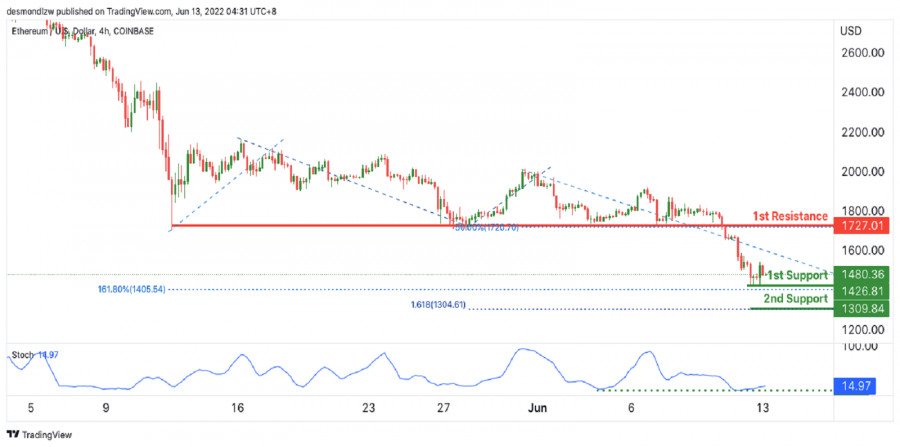Click the Ethereum / U.S. Dollar chart title

click(x=83, y=32)
